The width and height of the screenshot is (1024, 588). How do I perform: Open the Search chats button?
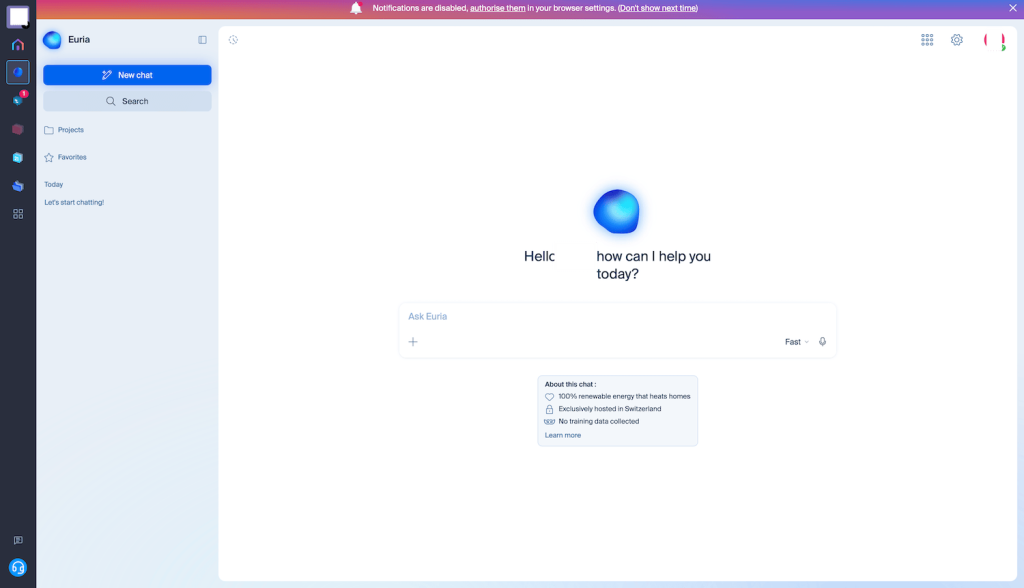click(127, 101)
